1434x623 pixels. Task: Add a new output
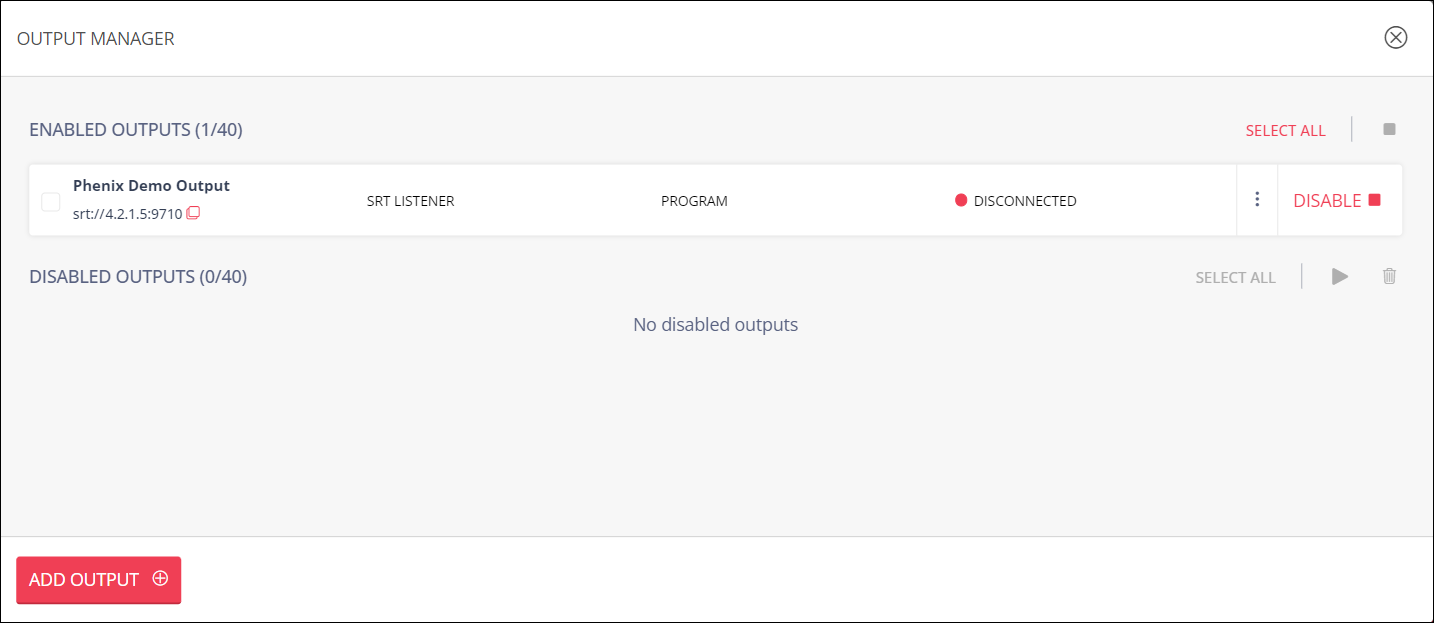point(99,580)
